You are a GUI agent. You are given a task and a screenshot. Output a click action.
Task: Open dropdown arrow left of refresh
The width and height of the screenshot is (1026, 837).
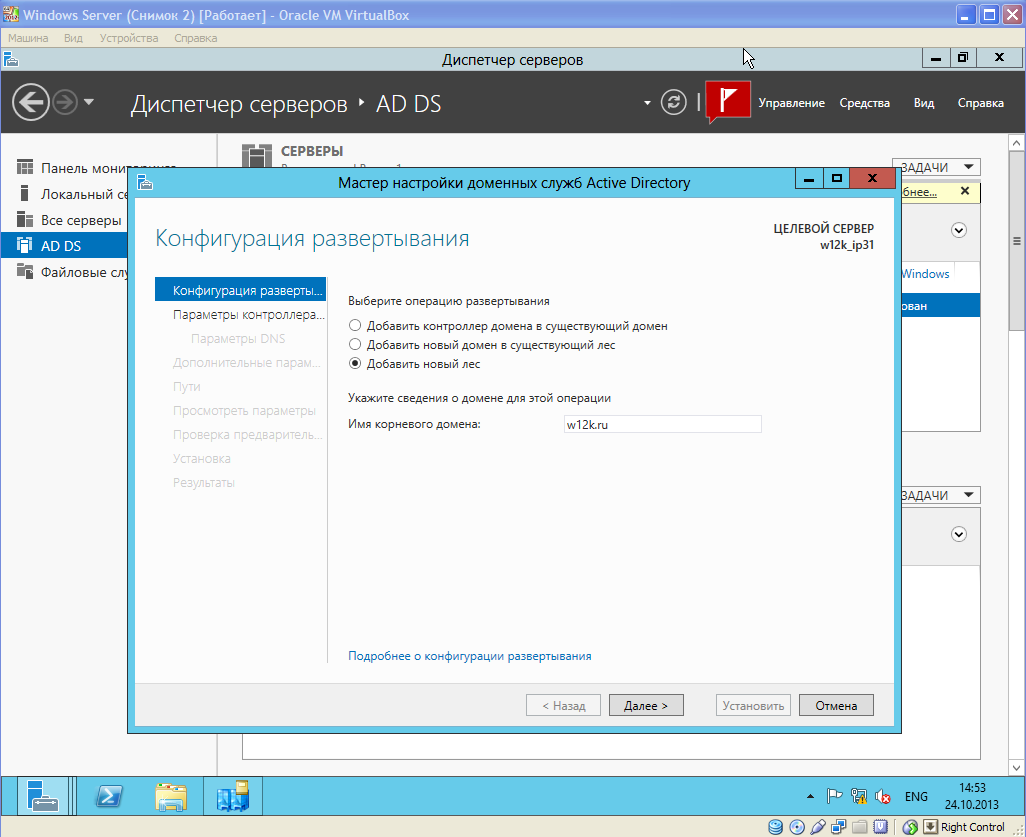pos(647,103)
